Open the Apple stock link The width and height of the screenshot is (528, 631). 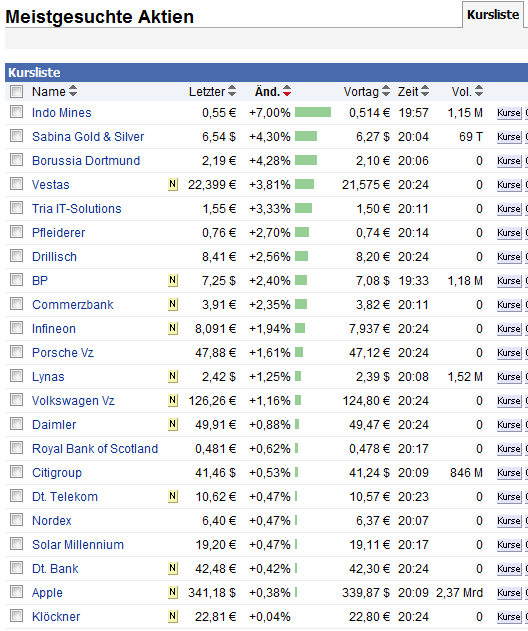(47, 593)
